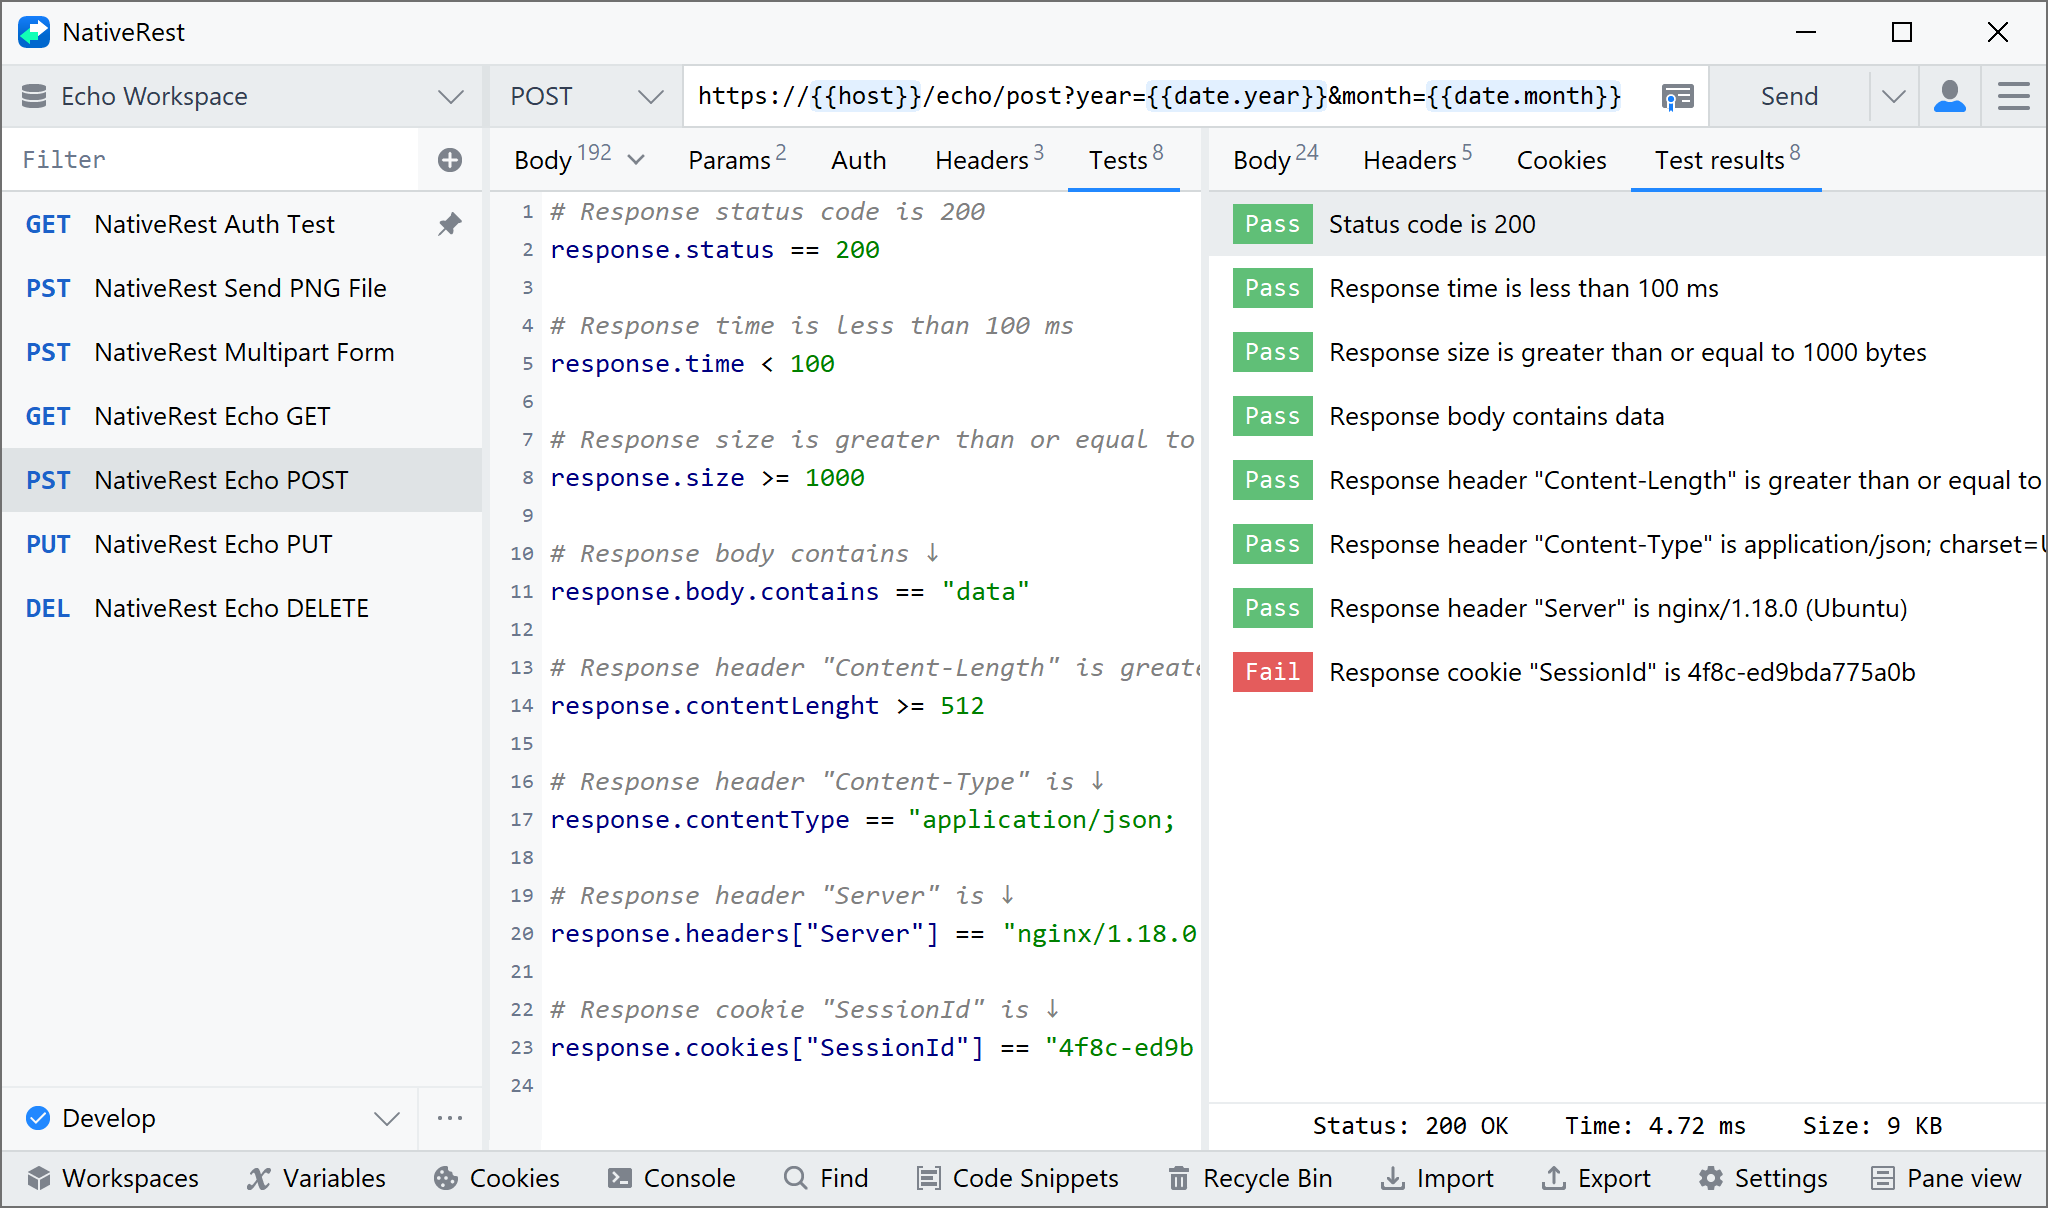The height and width of the screenshot is (1208, 2048).
Task: Open the Develop environment dropdown chevron
Action: [387, 1118]
